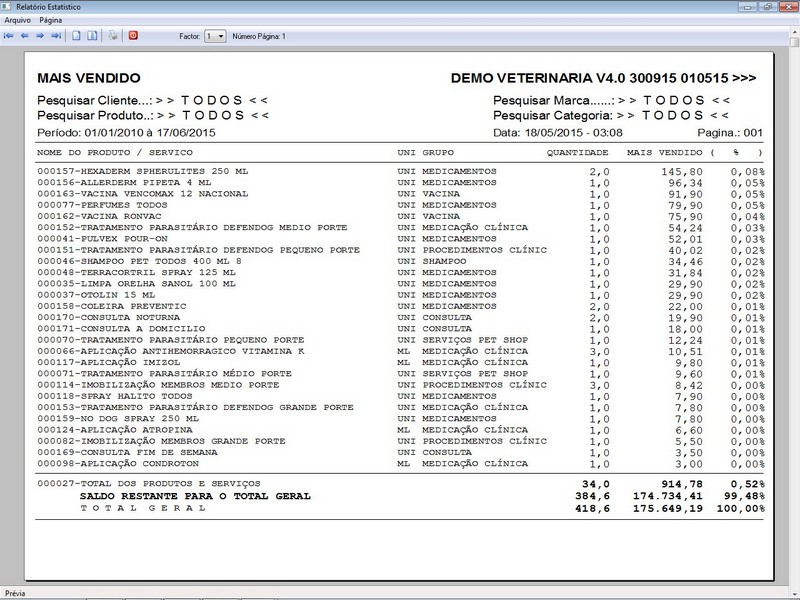Open the Página menu
800x600 pixels.
(x=51, y=20)
